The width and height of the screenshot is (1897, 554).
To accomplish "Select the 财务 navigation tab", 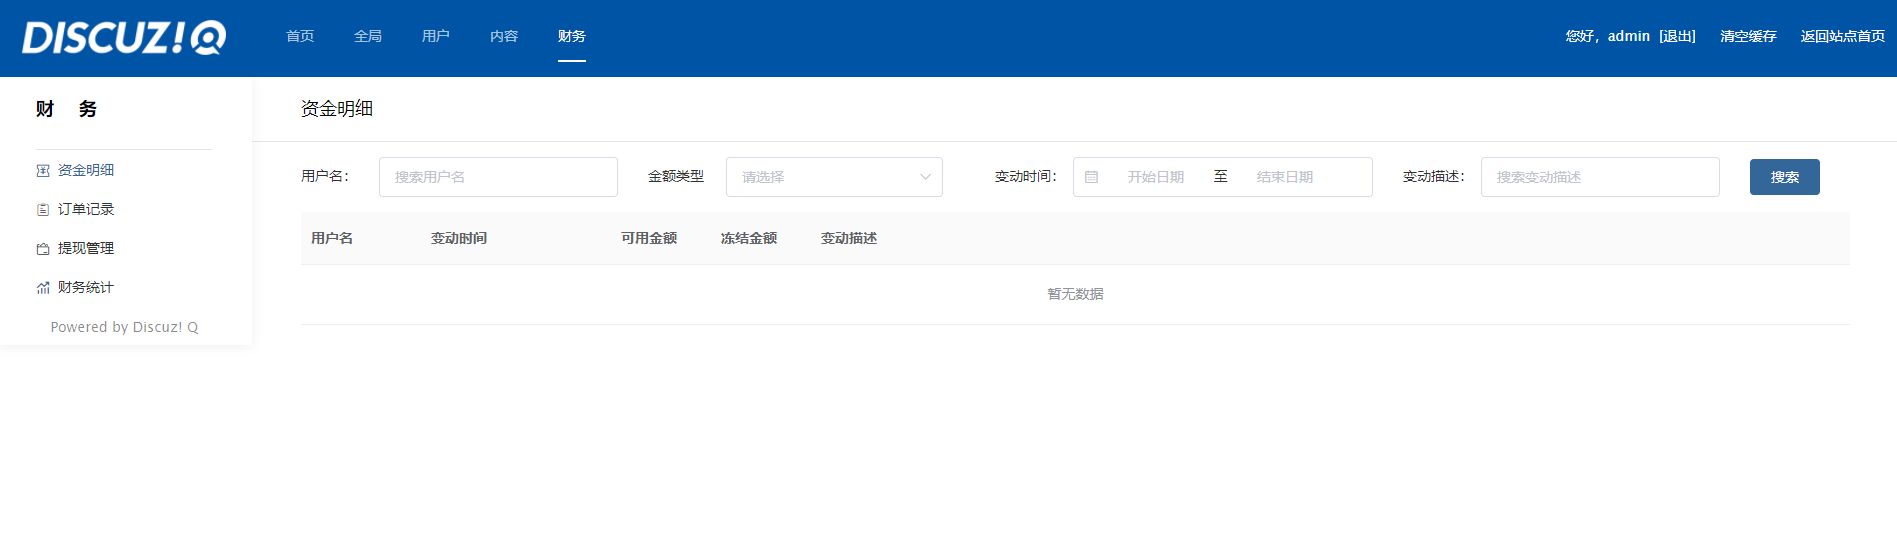I will coord(572,36).
